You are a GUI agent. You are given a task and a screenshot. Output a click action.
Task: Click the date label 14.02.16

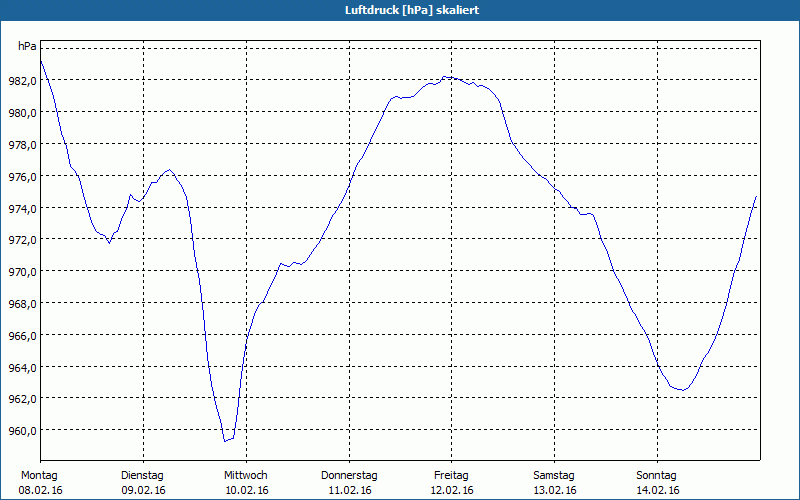coord(658,490)
